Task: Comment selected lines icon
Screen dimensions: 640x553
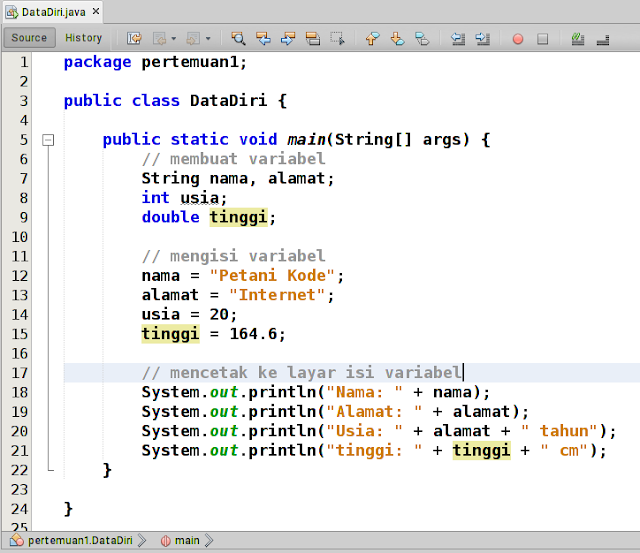Action: click(578, 38)
